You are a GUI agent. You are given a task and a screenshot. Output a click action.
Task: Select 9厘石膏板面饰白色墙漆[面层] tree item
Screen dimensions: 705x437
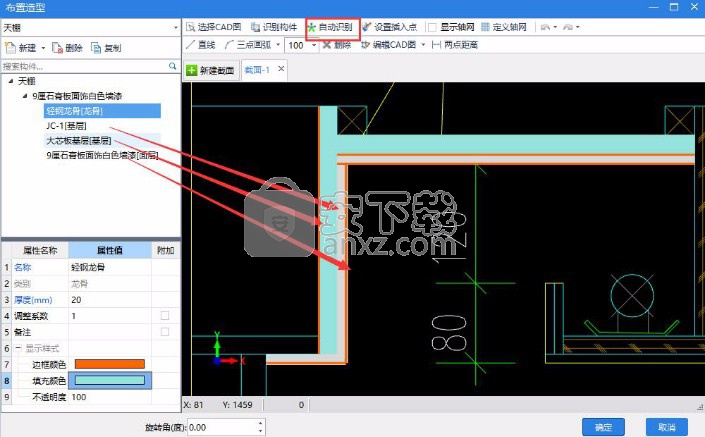coord(102,156)
